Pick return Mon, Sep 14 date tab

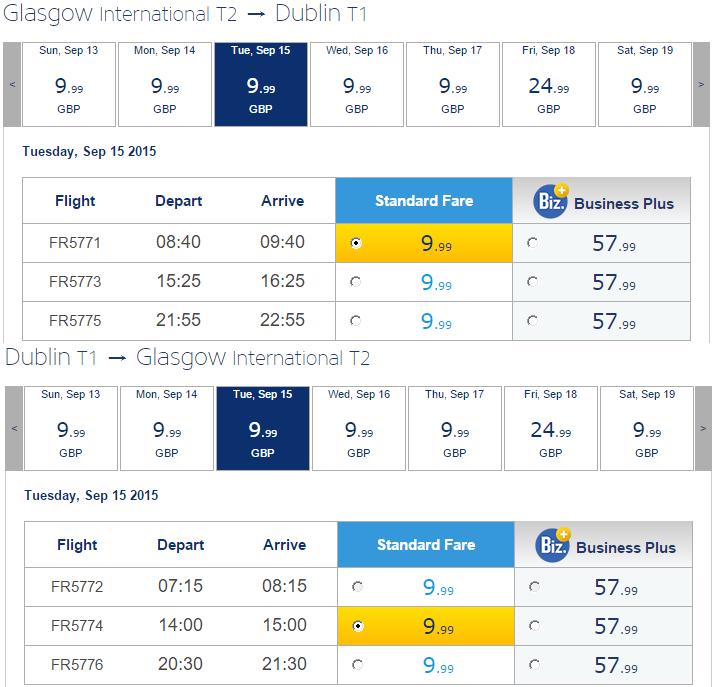coord(167,429)
